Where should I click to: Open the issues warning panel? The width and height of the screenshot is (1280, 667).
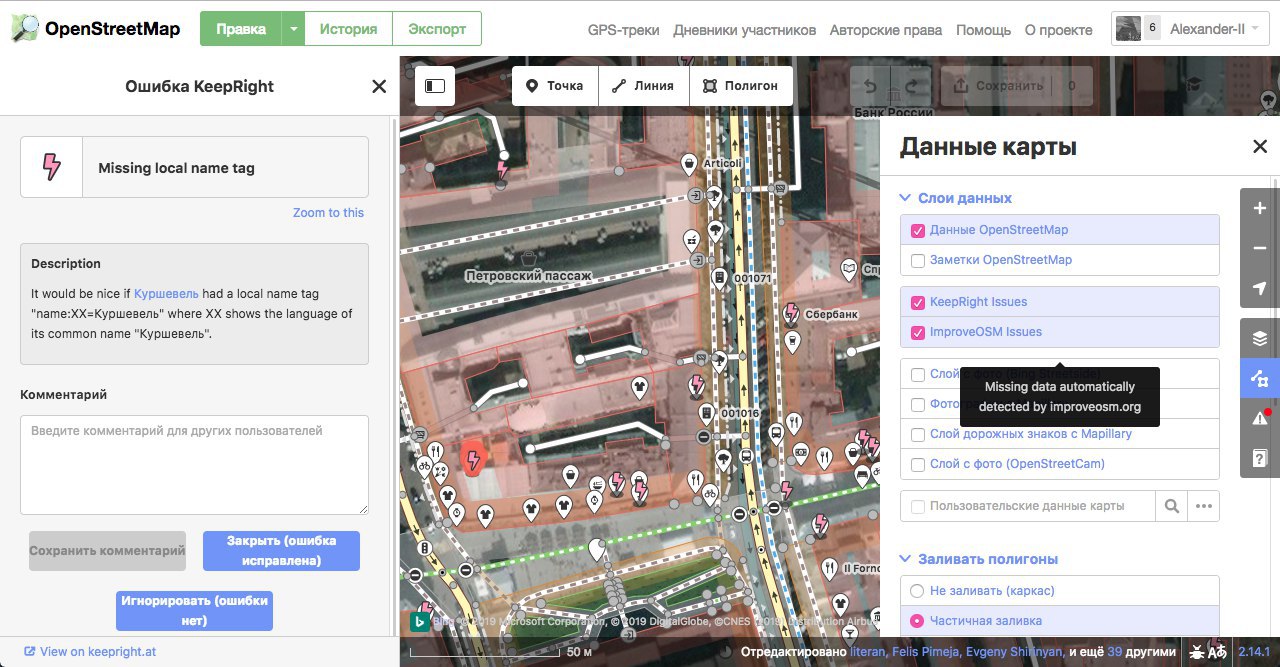coord(1259,418)
